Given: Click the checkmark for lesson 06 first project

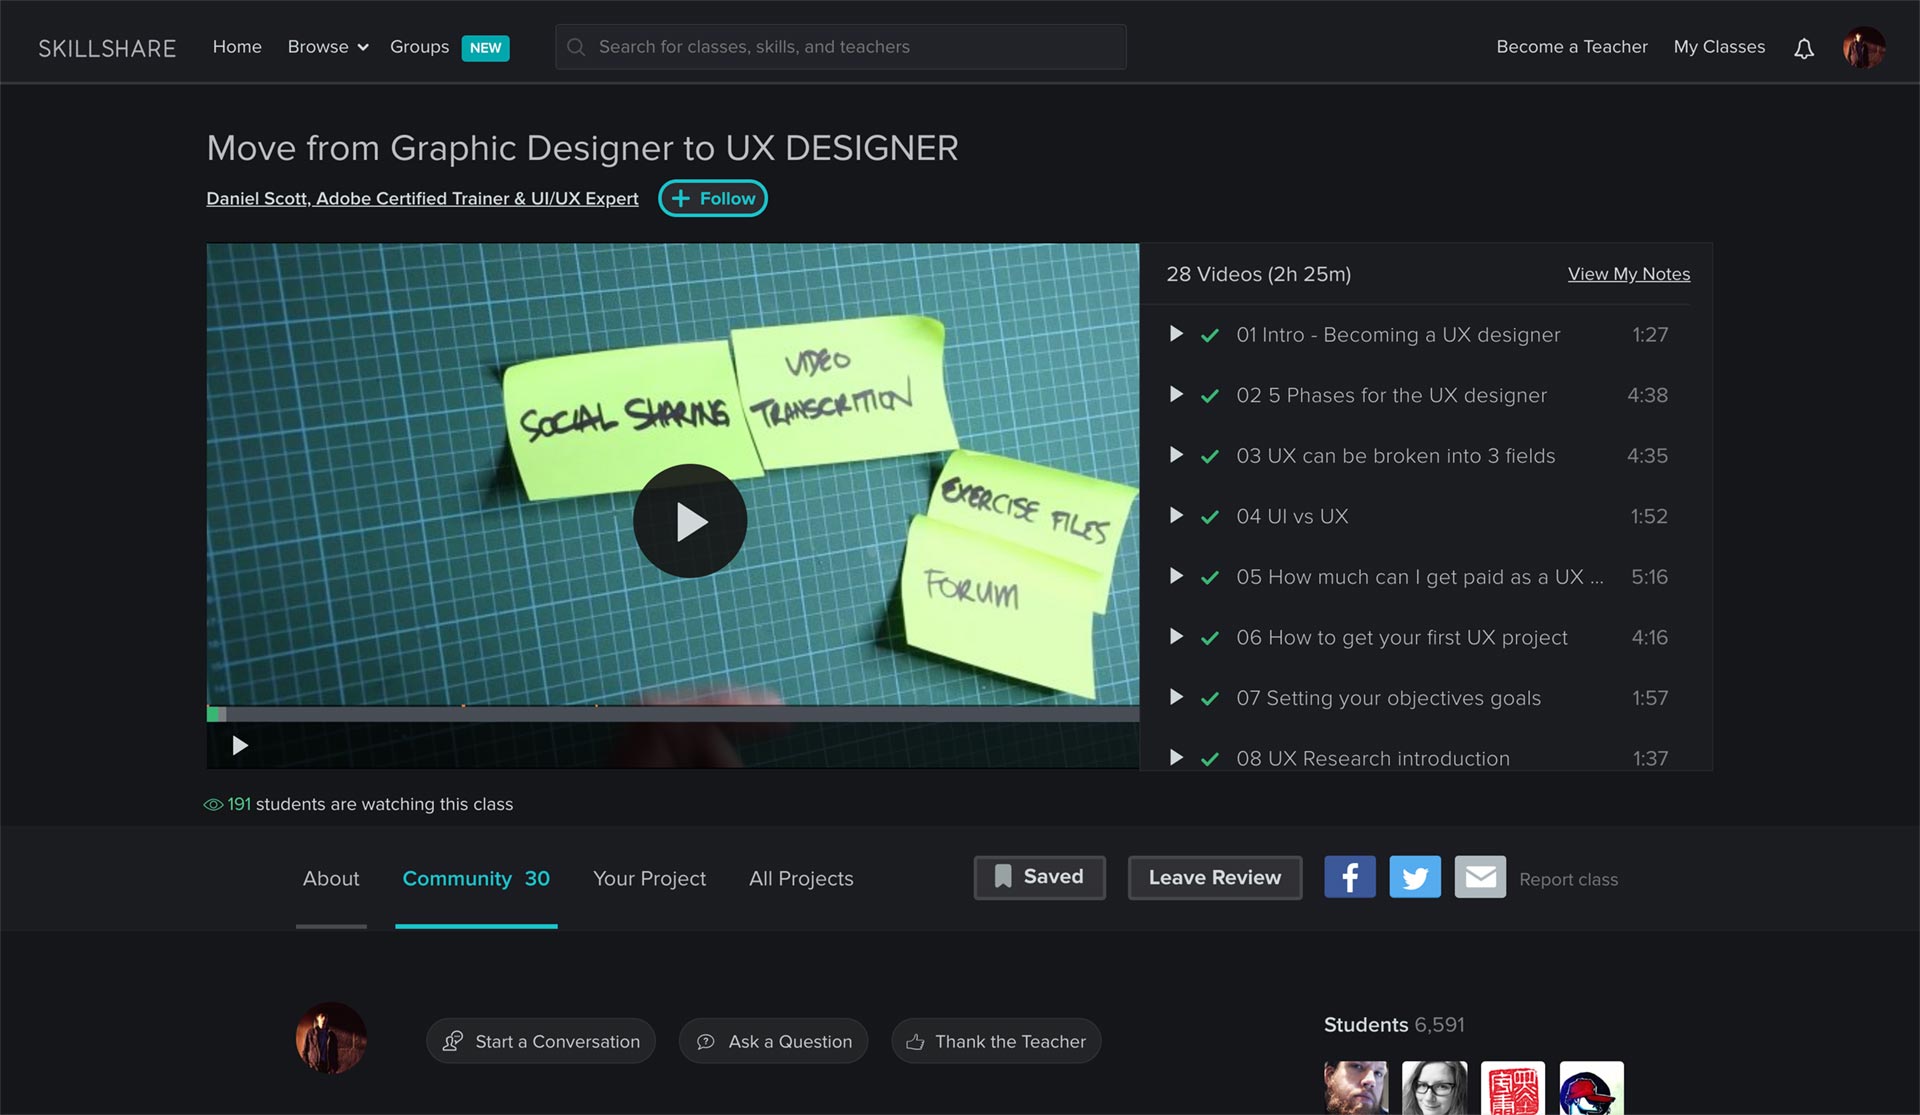Looking at the screenshot, I should click(x=1210, y=638).
